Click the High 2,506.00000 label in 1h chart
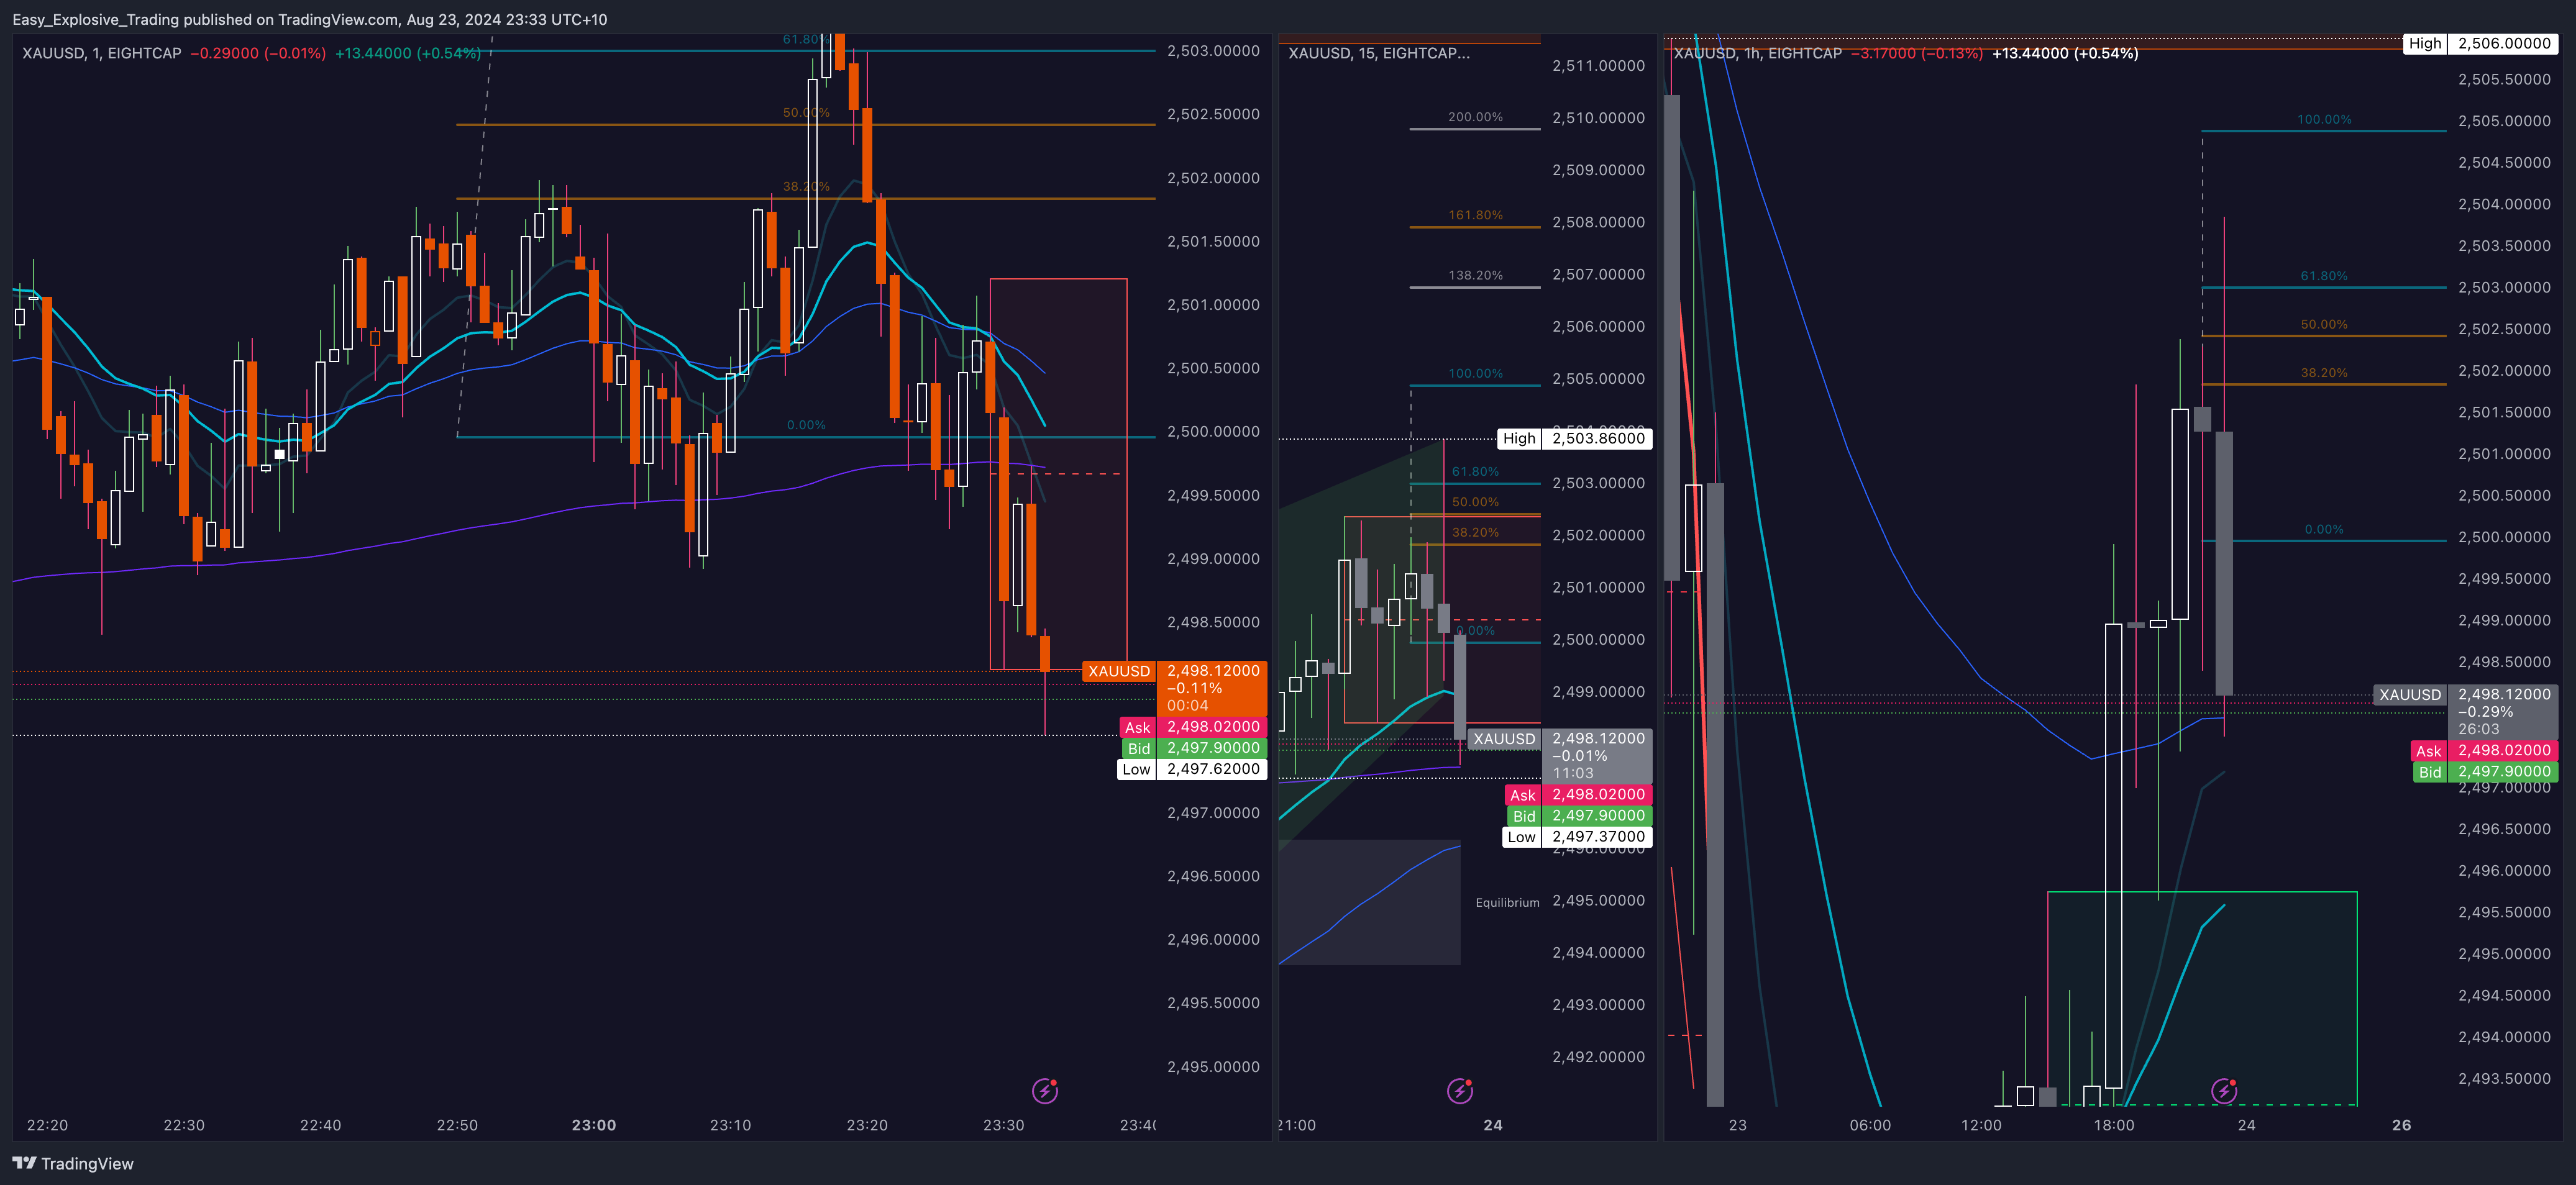This screenshot has width=2576, height=1185. point(2480,43)
